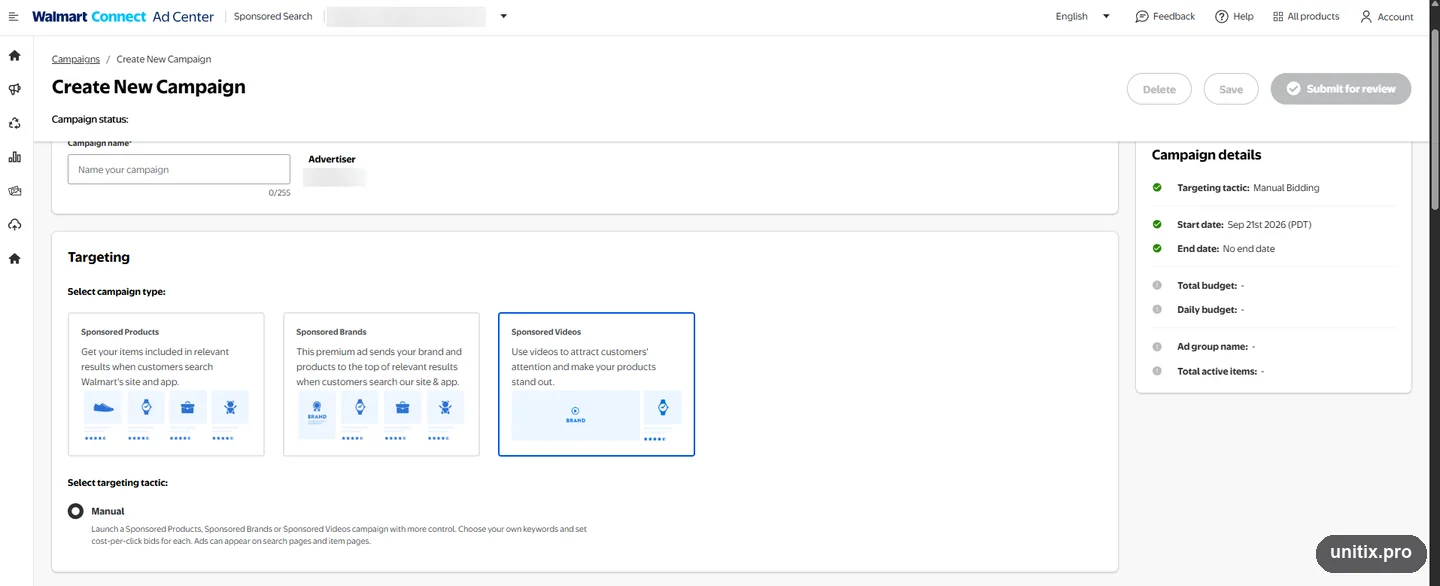Click the Save button

[x=1231, y=89]
